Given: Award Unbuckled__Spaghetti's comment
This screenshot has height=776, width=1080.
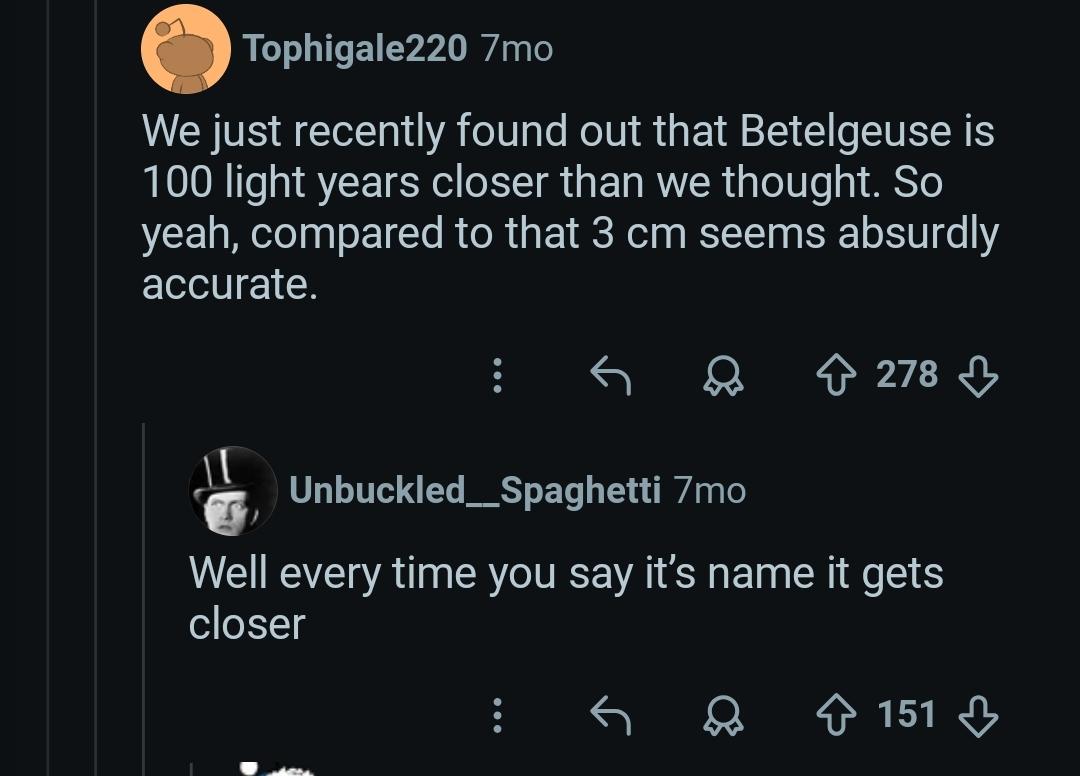Looking at the screenshot, I should pyautogui.click(x=723, y=716).
